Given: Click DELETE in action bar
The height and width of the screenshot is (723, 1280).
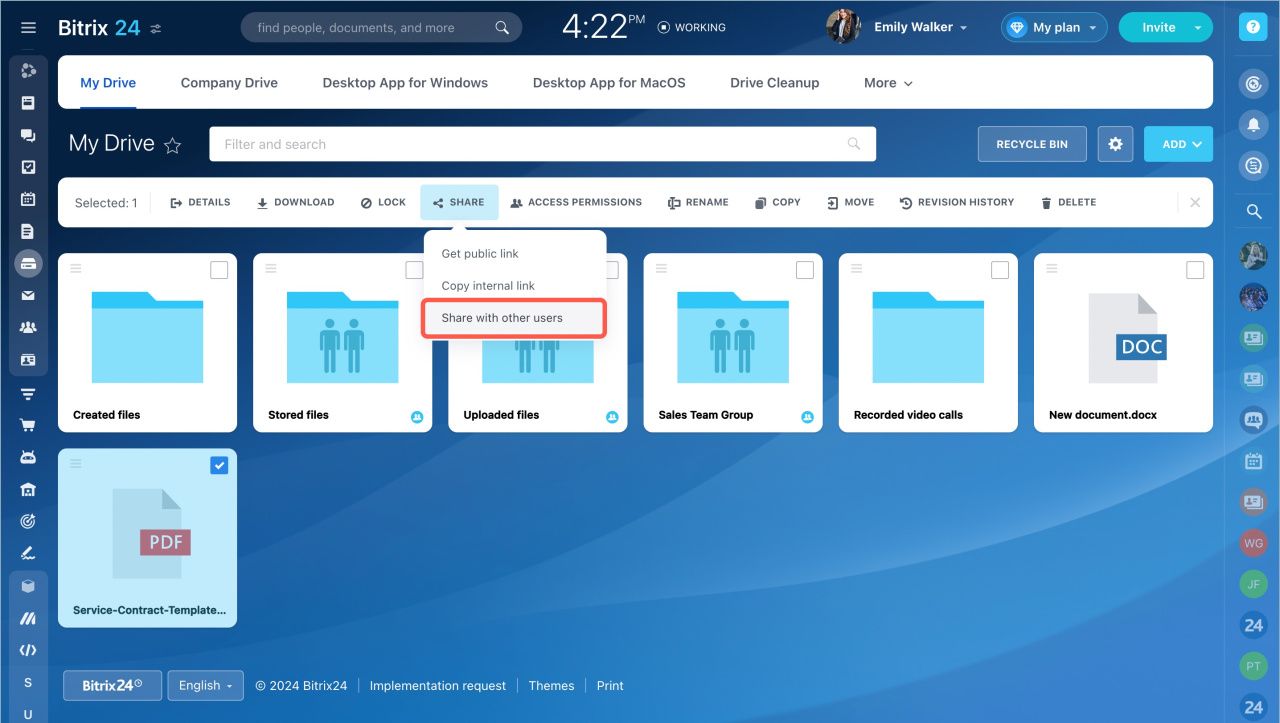Looking at the screenshot, I should [x=1068, y=202].
